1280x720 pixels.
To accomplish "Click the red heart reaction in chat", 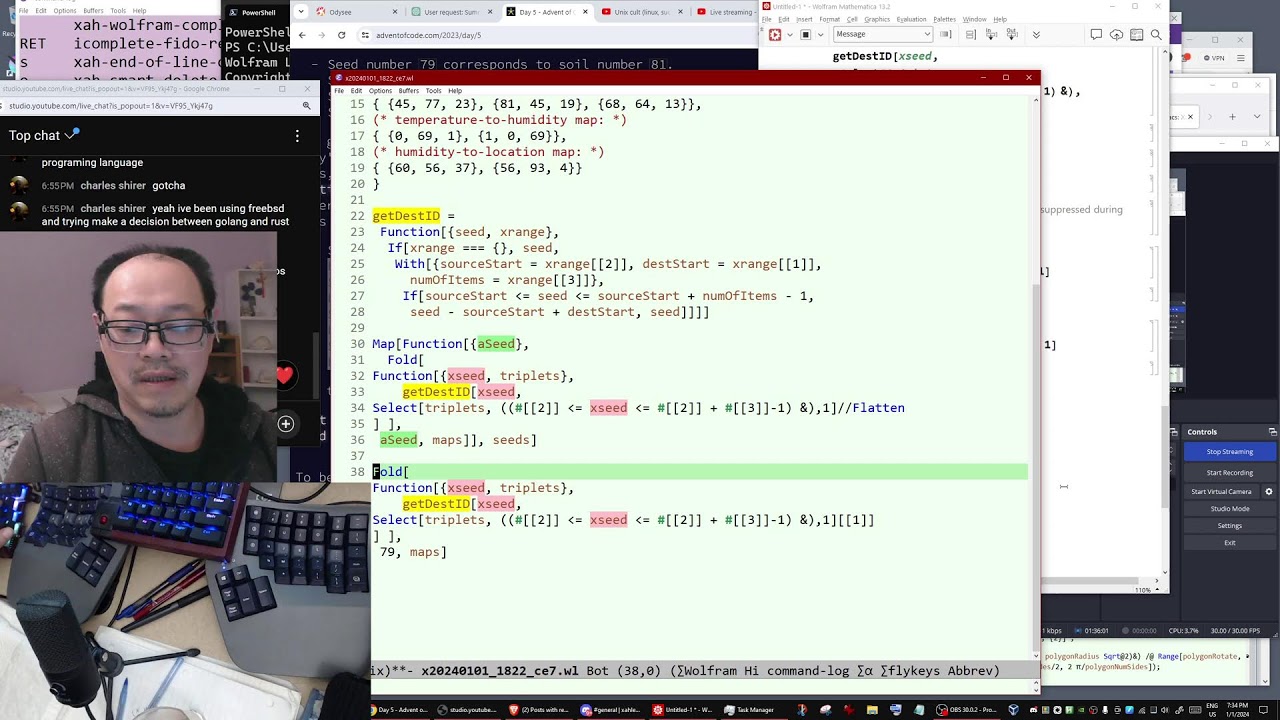I will (x=285, y=376).
